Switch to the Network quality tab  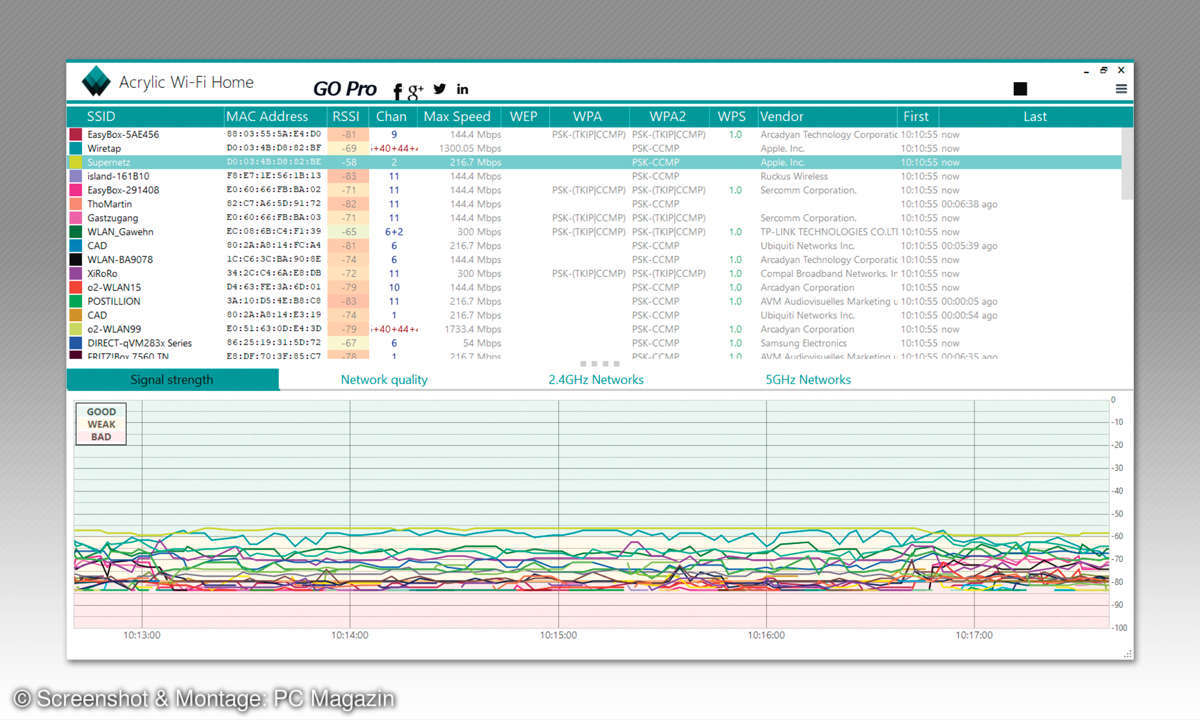tap(384, 380)
